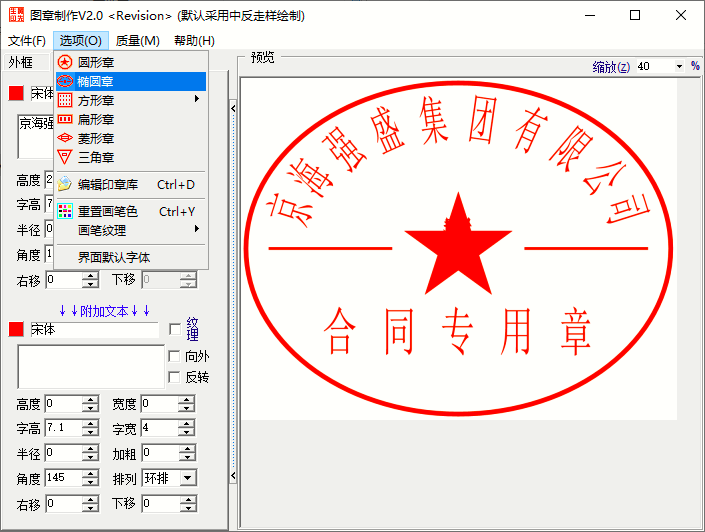This screenshot has height=532, width=705.
Task: Click the additional text red color swatch
Action: click(16, 329)
